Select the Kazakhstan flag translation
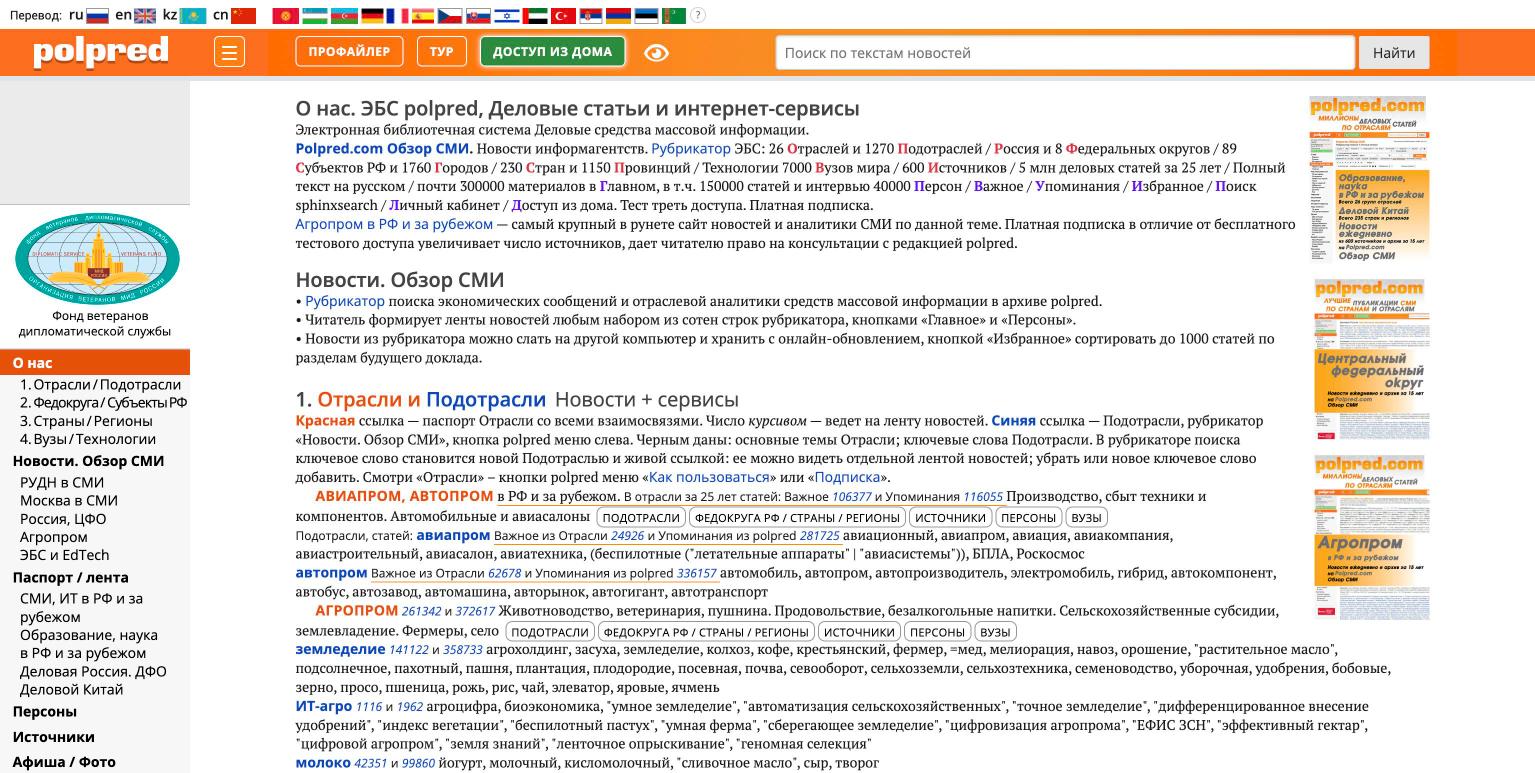Image resolution: width=1535 pixels, height=773 pixels. (194, 15)
